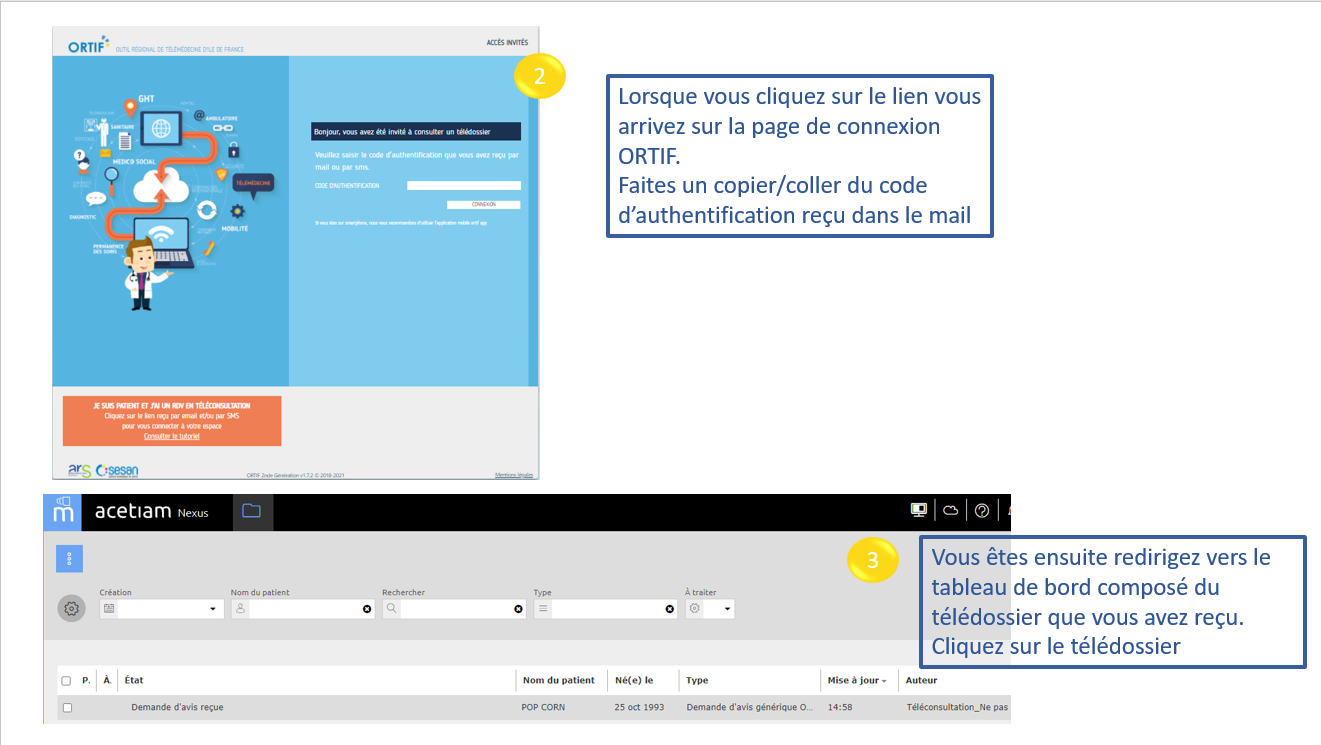The height and width of the screenshot is (745, 1321).
Task: Clear the Nom du patient filter field
Action: (366, 609)
